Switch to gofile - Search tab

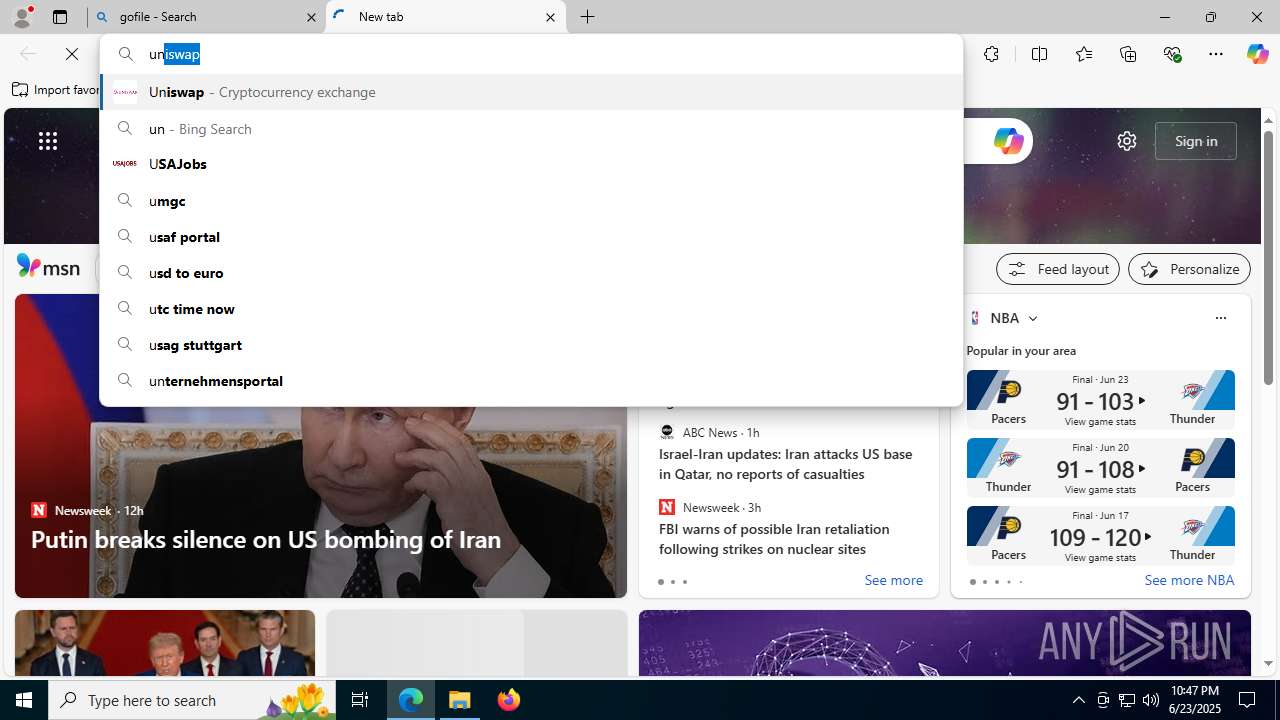(207, 17)
